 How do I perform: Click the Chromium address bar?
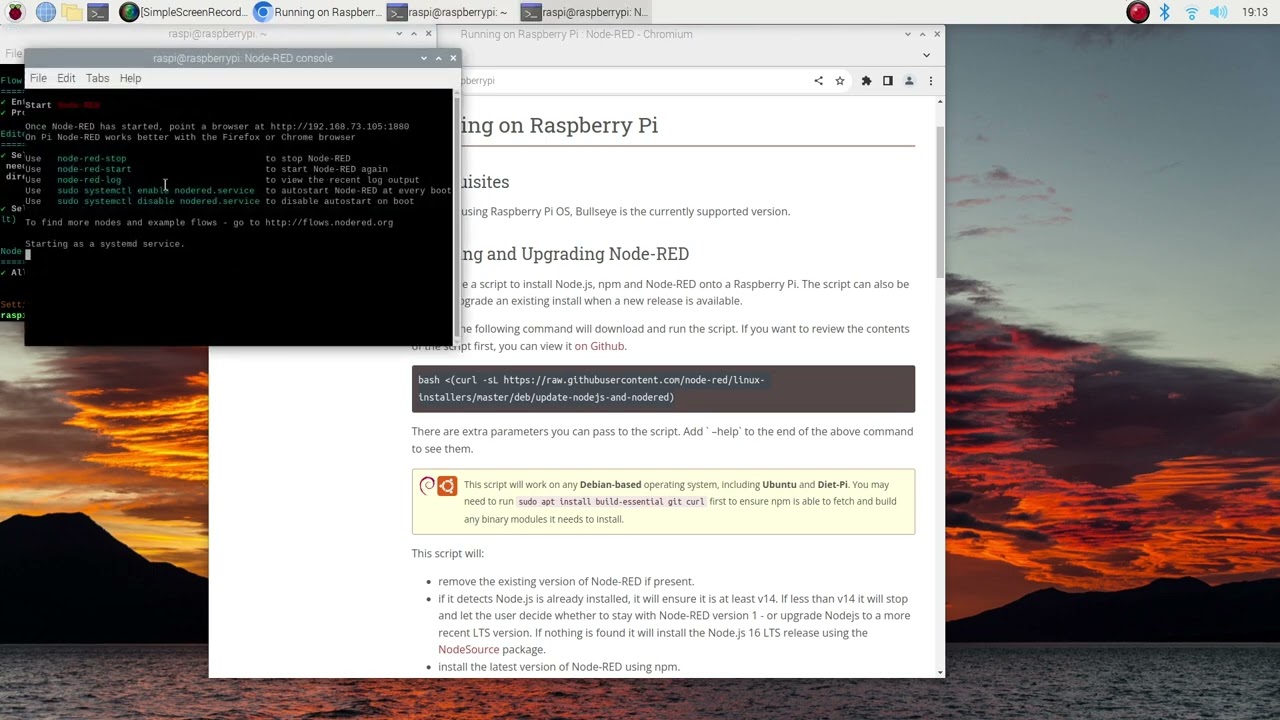point(630,81)
